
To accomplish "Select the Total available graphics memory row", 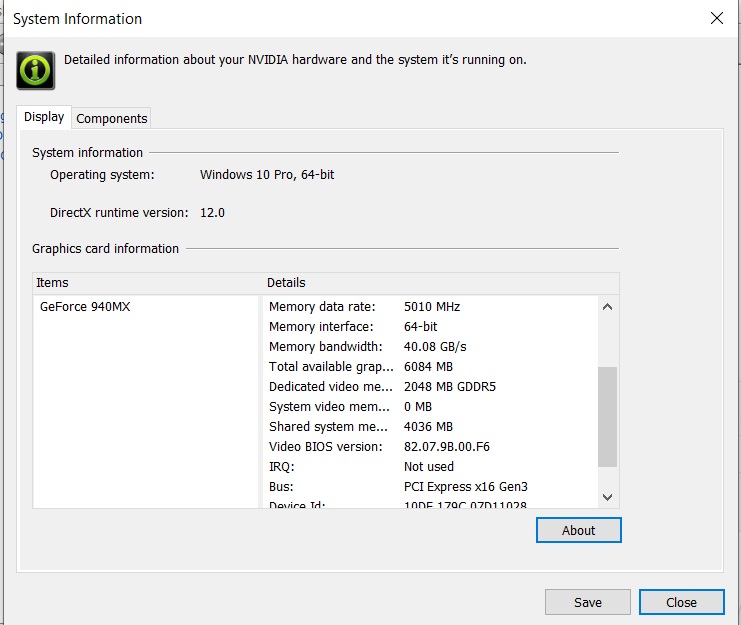I will pyautogui.click(x=430, y=367).
